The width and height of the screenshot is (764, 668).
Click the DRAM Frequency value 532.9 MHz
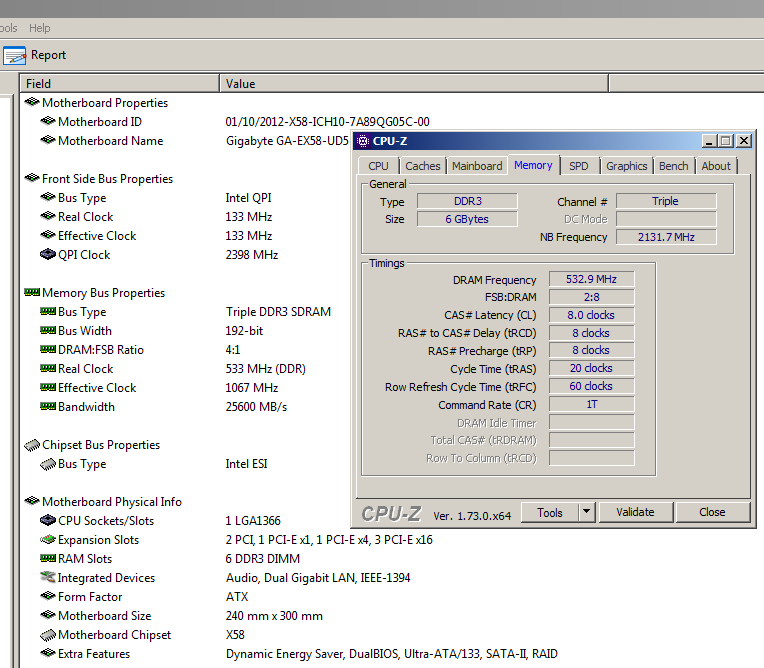point(591,279)
